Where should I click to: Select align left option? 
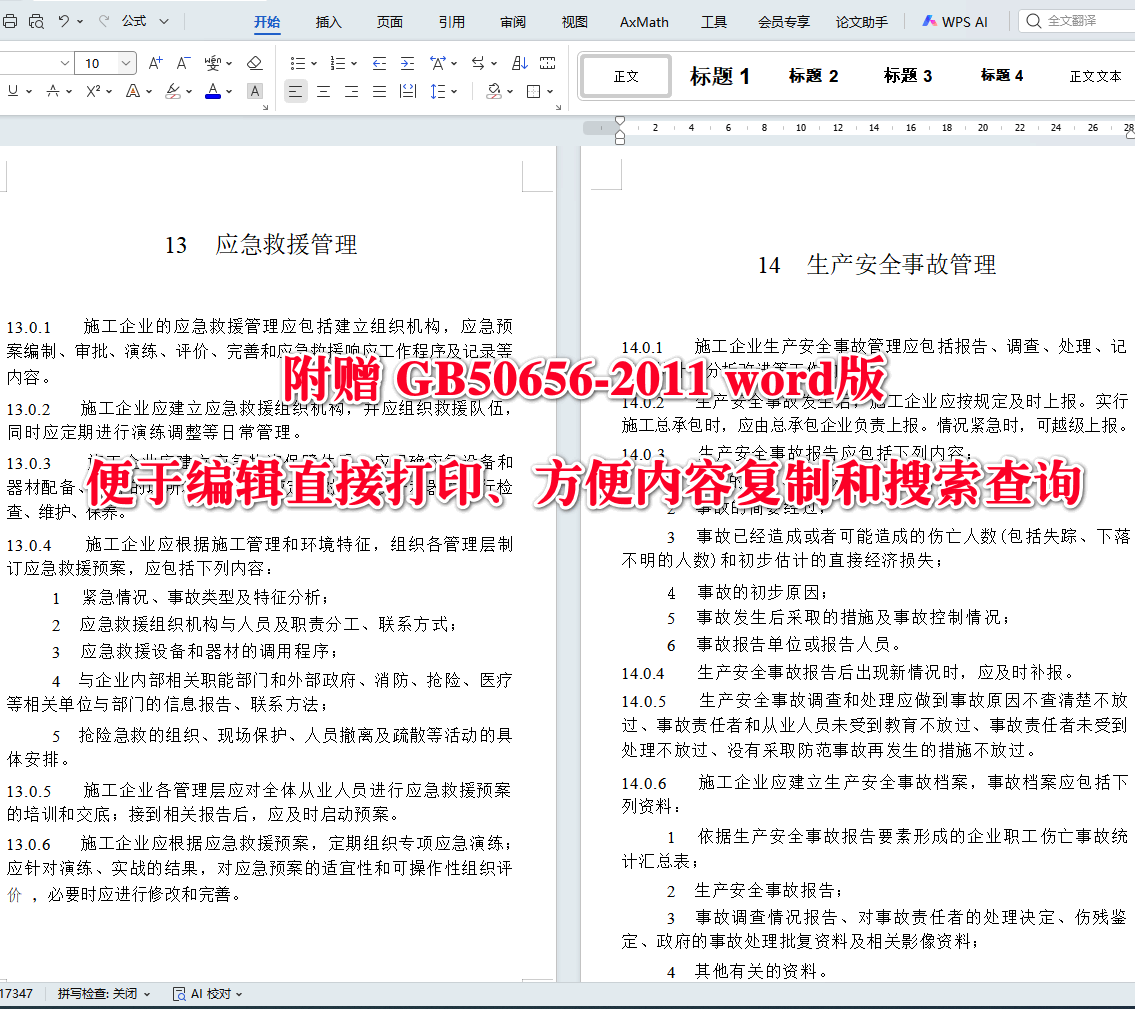(x=295, y=91)
